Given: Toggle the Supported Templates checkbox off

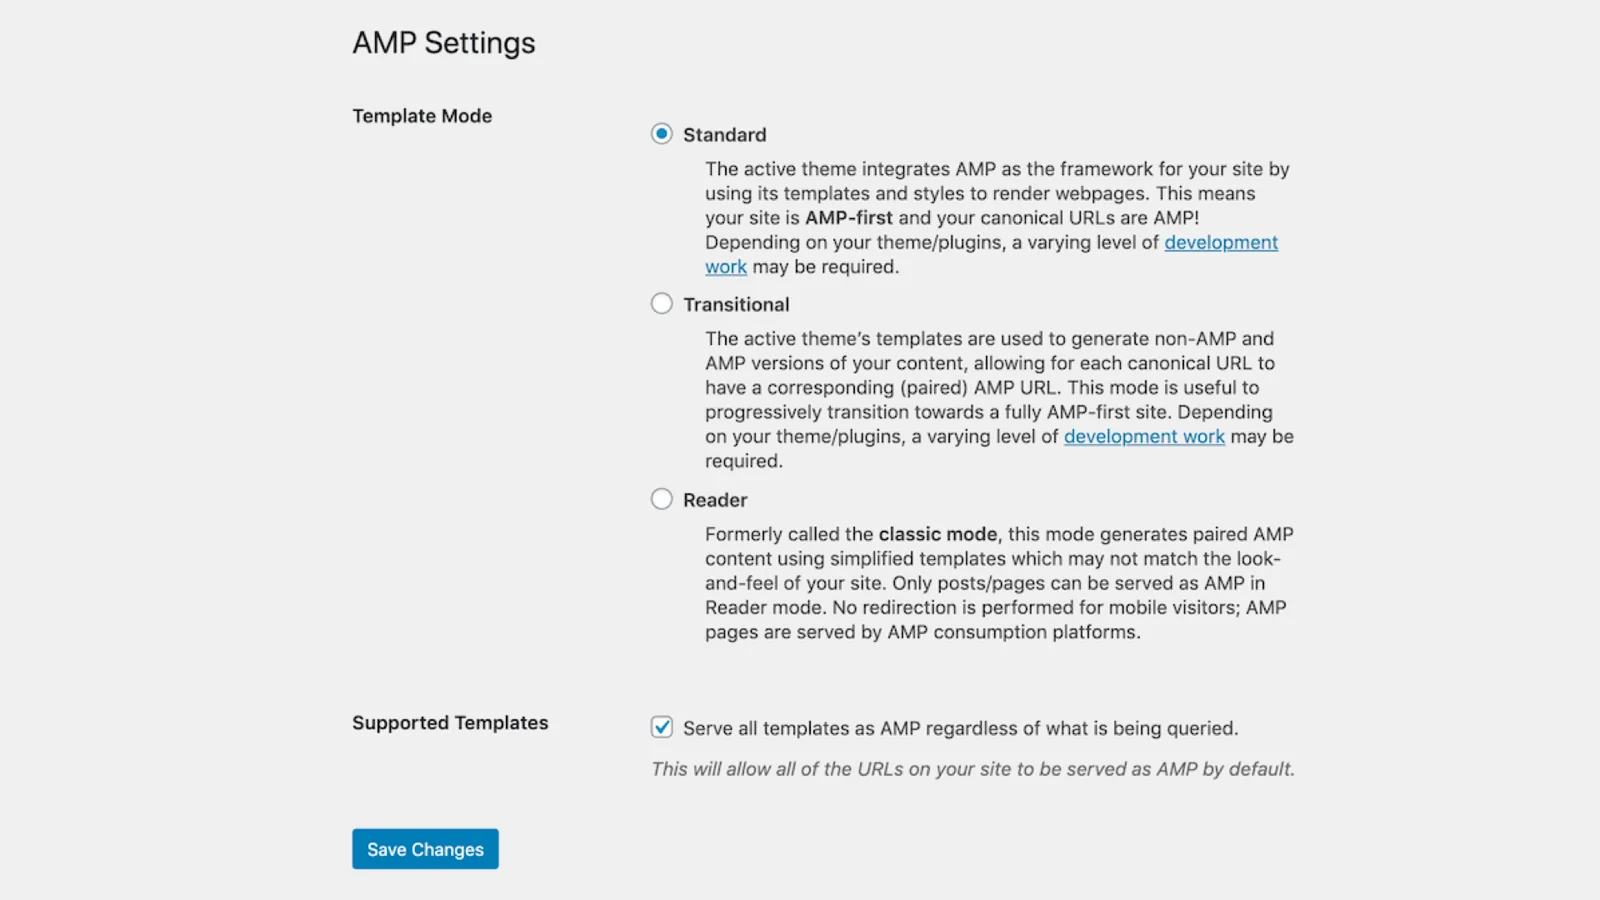Looking at the screenshot, I should click(661, 727).
